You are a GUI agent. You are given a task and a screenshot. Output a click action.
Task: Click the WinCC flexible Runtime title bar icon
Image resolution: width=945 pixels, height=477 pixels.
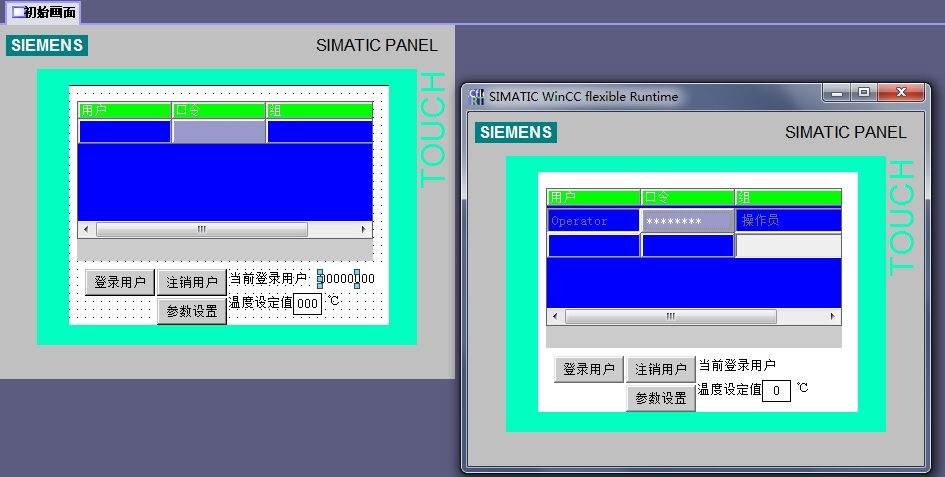(x=476, y=96)
